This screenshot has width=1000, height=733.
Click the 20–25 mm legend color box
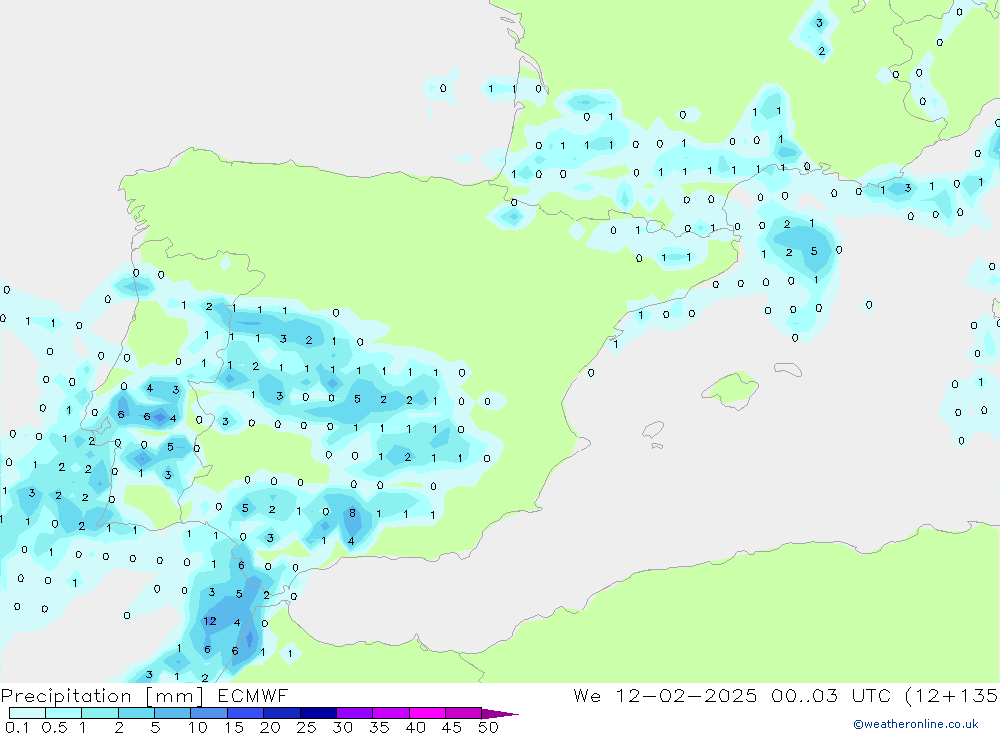click(282, 713)
